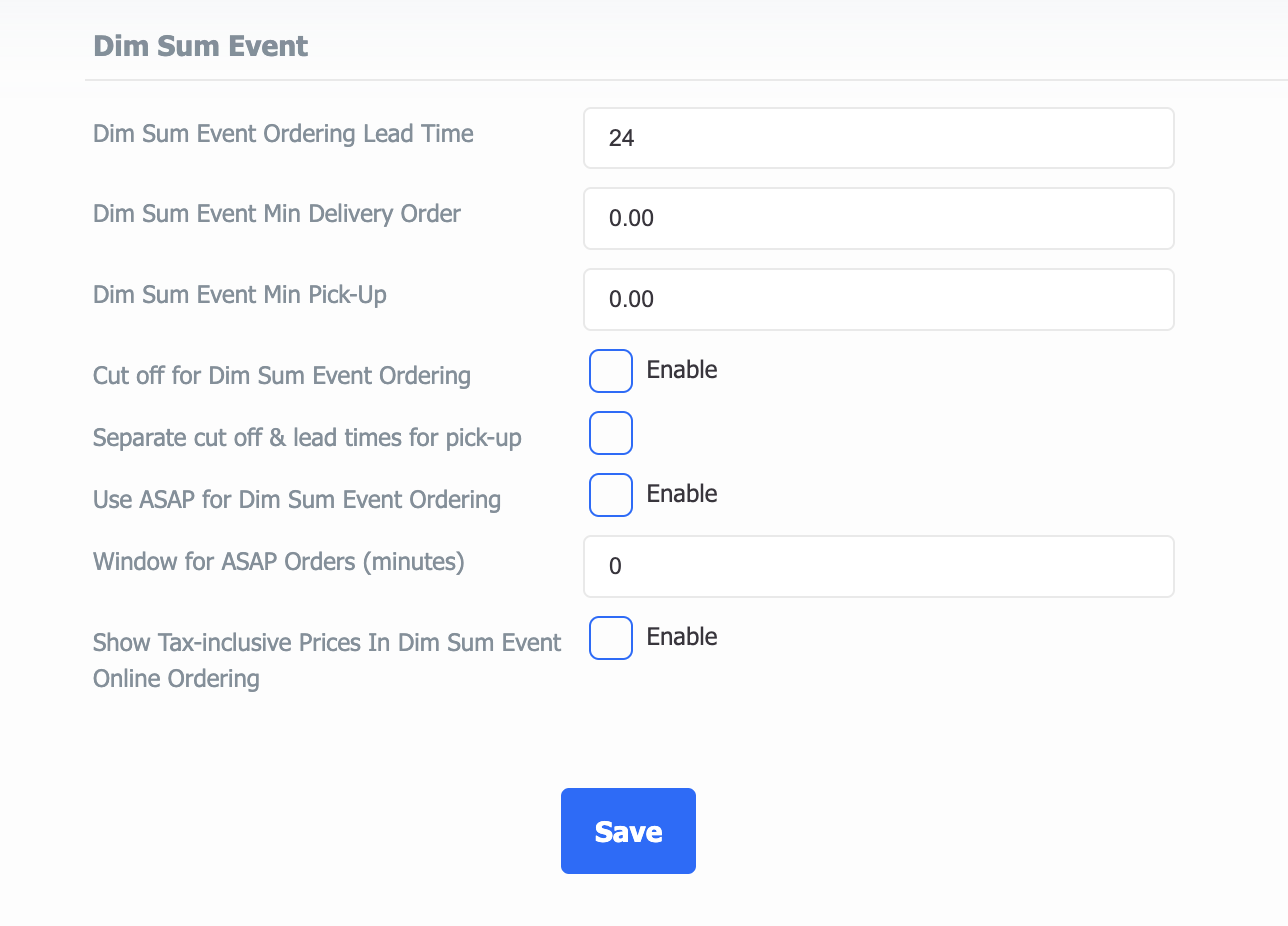Click Enable text beside Use ASAP checkbox
The image size is (1288, 926).
click(682, 494)
